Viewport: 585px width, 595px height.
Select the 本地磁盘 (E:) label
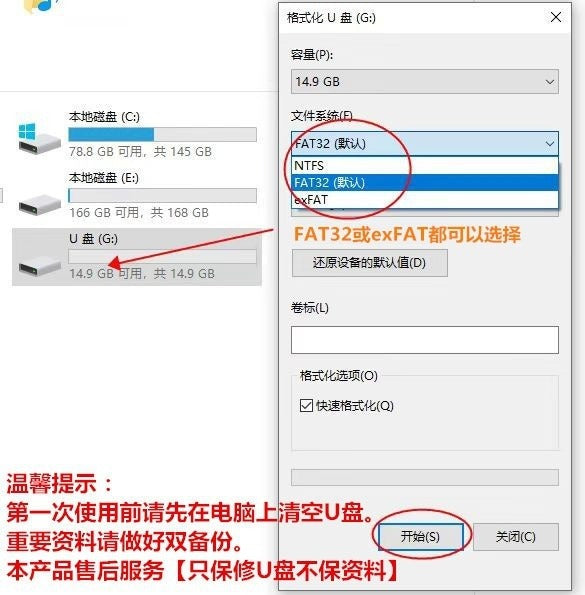(x=104, y=178)
